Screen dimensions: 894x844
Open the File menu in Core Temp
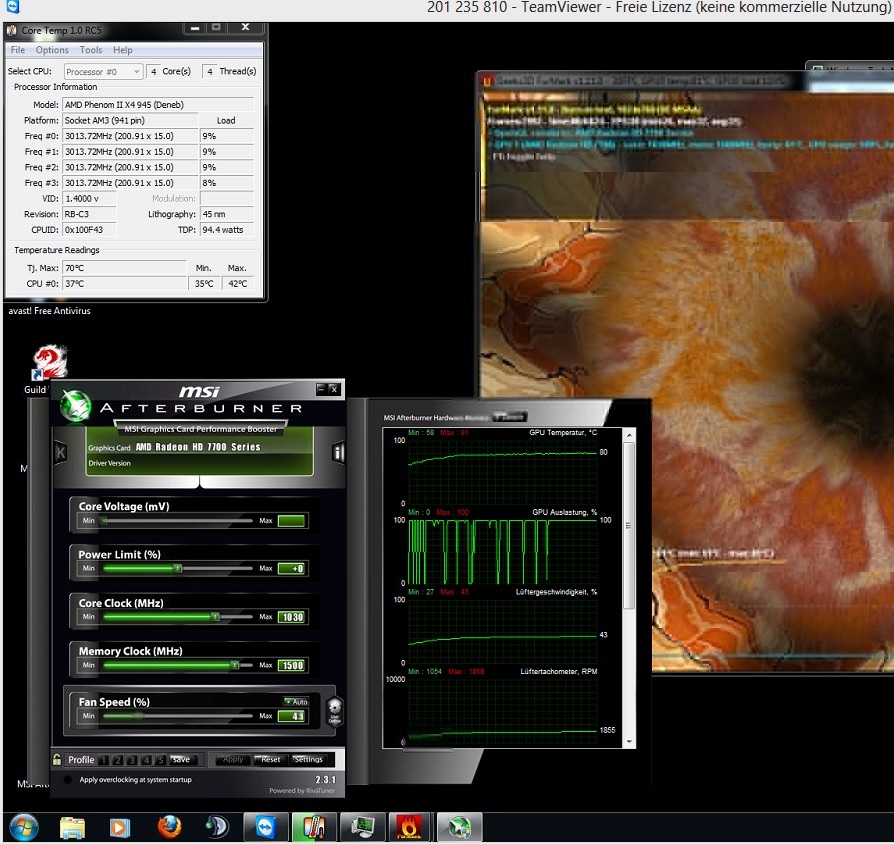[x=18, y=50]
